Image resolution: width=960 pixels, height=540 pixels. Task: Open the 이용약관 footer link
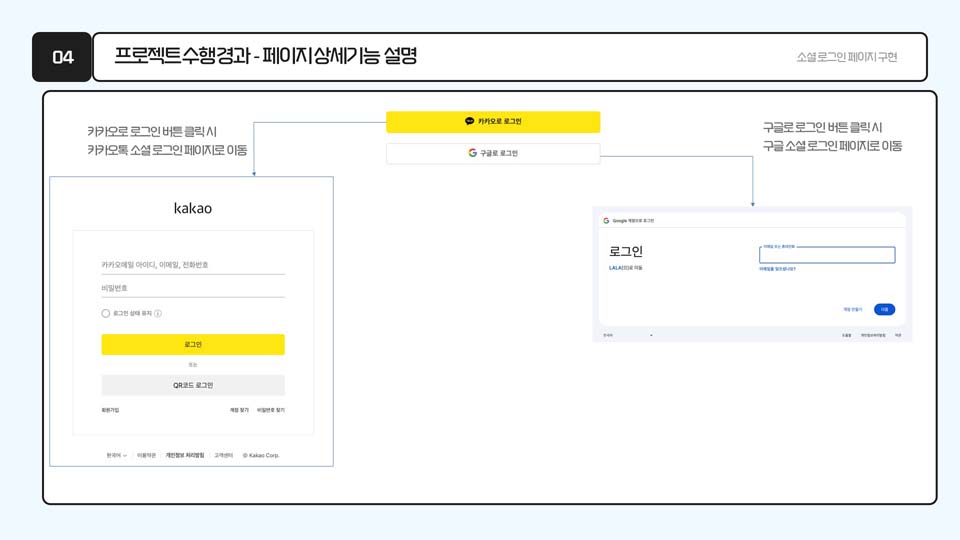click(x=146, y=456)
